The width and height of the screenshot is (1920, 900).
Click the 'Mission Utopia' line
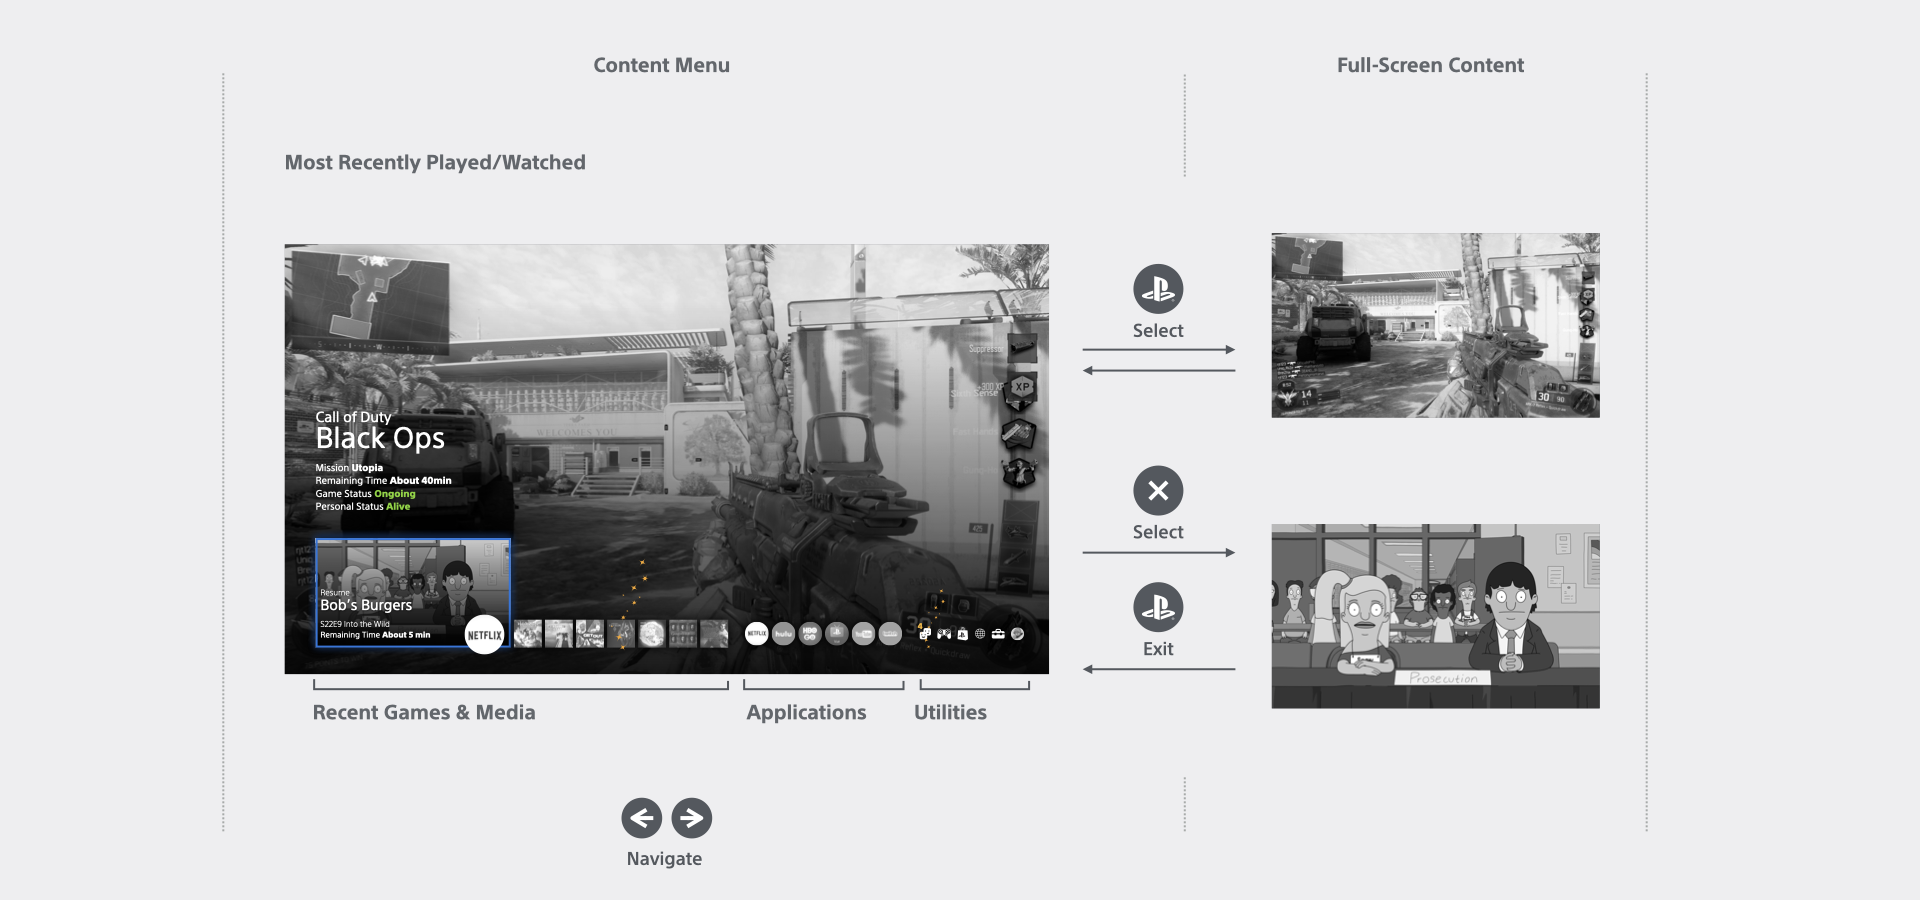(x=349, y=467)
